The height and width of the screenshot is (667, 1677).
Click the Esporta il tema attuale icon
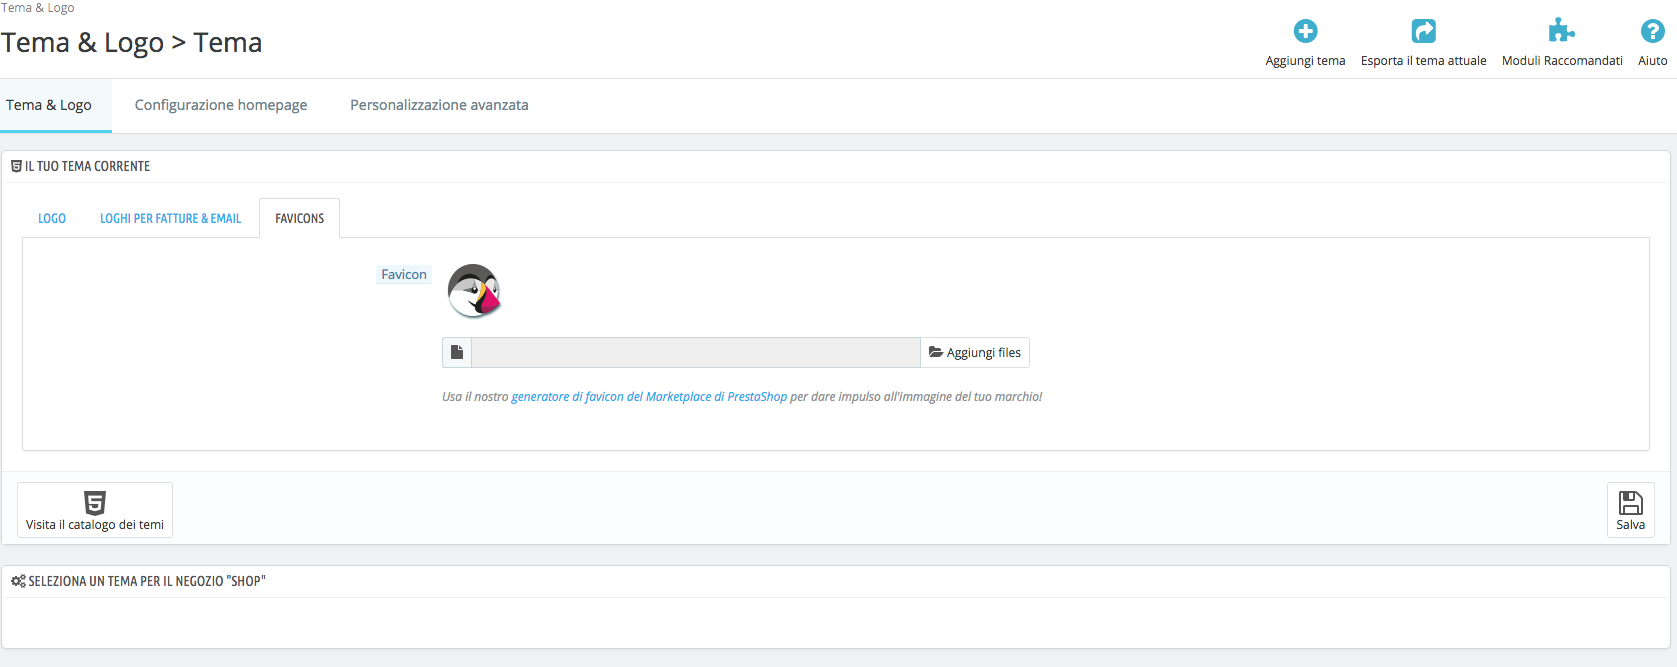pyautogui.click(x=1423, y=32)
